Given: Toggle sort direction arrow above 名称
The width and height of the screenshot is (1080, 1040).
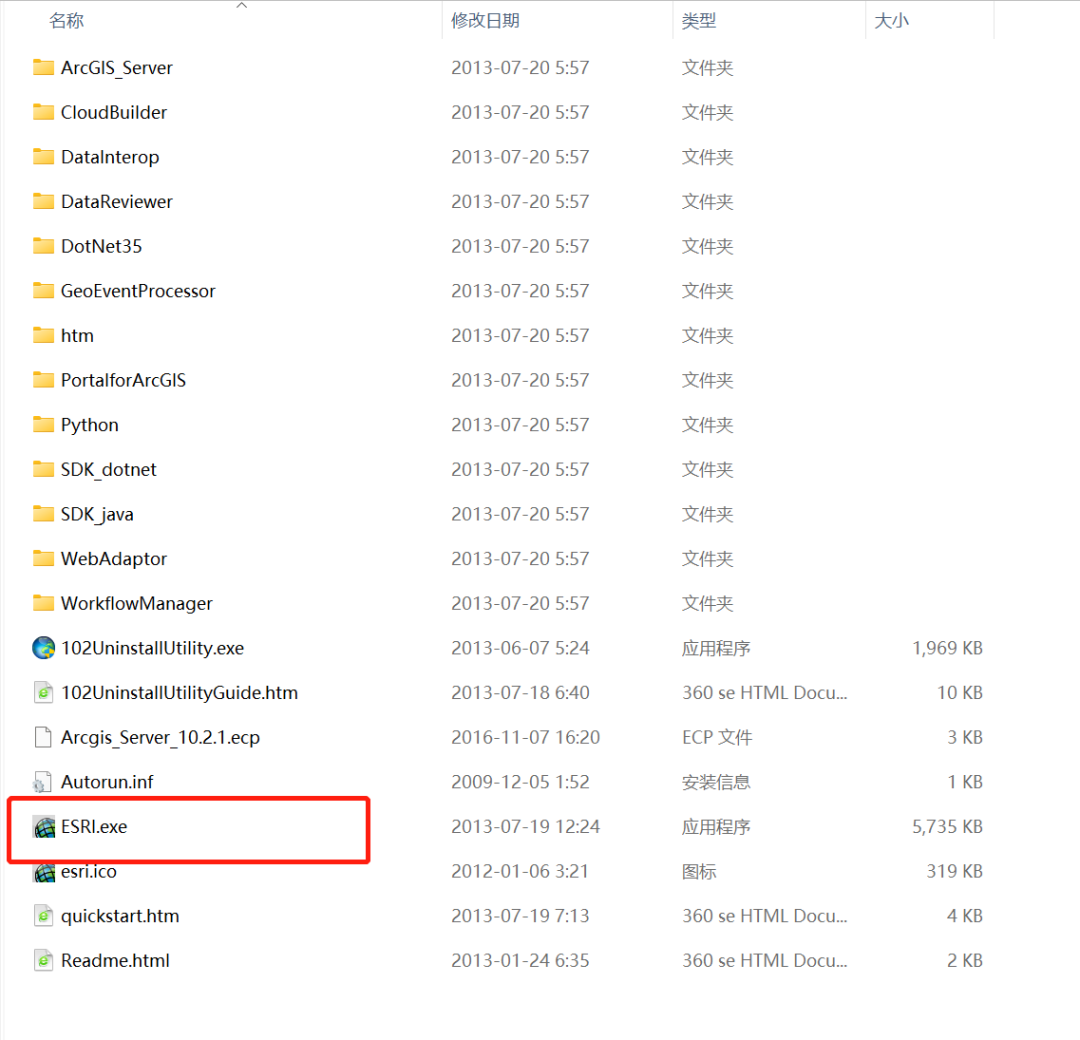Looking at the screenshot, I should point(242,6).
